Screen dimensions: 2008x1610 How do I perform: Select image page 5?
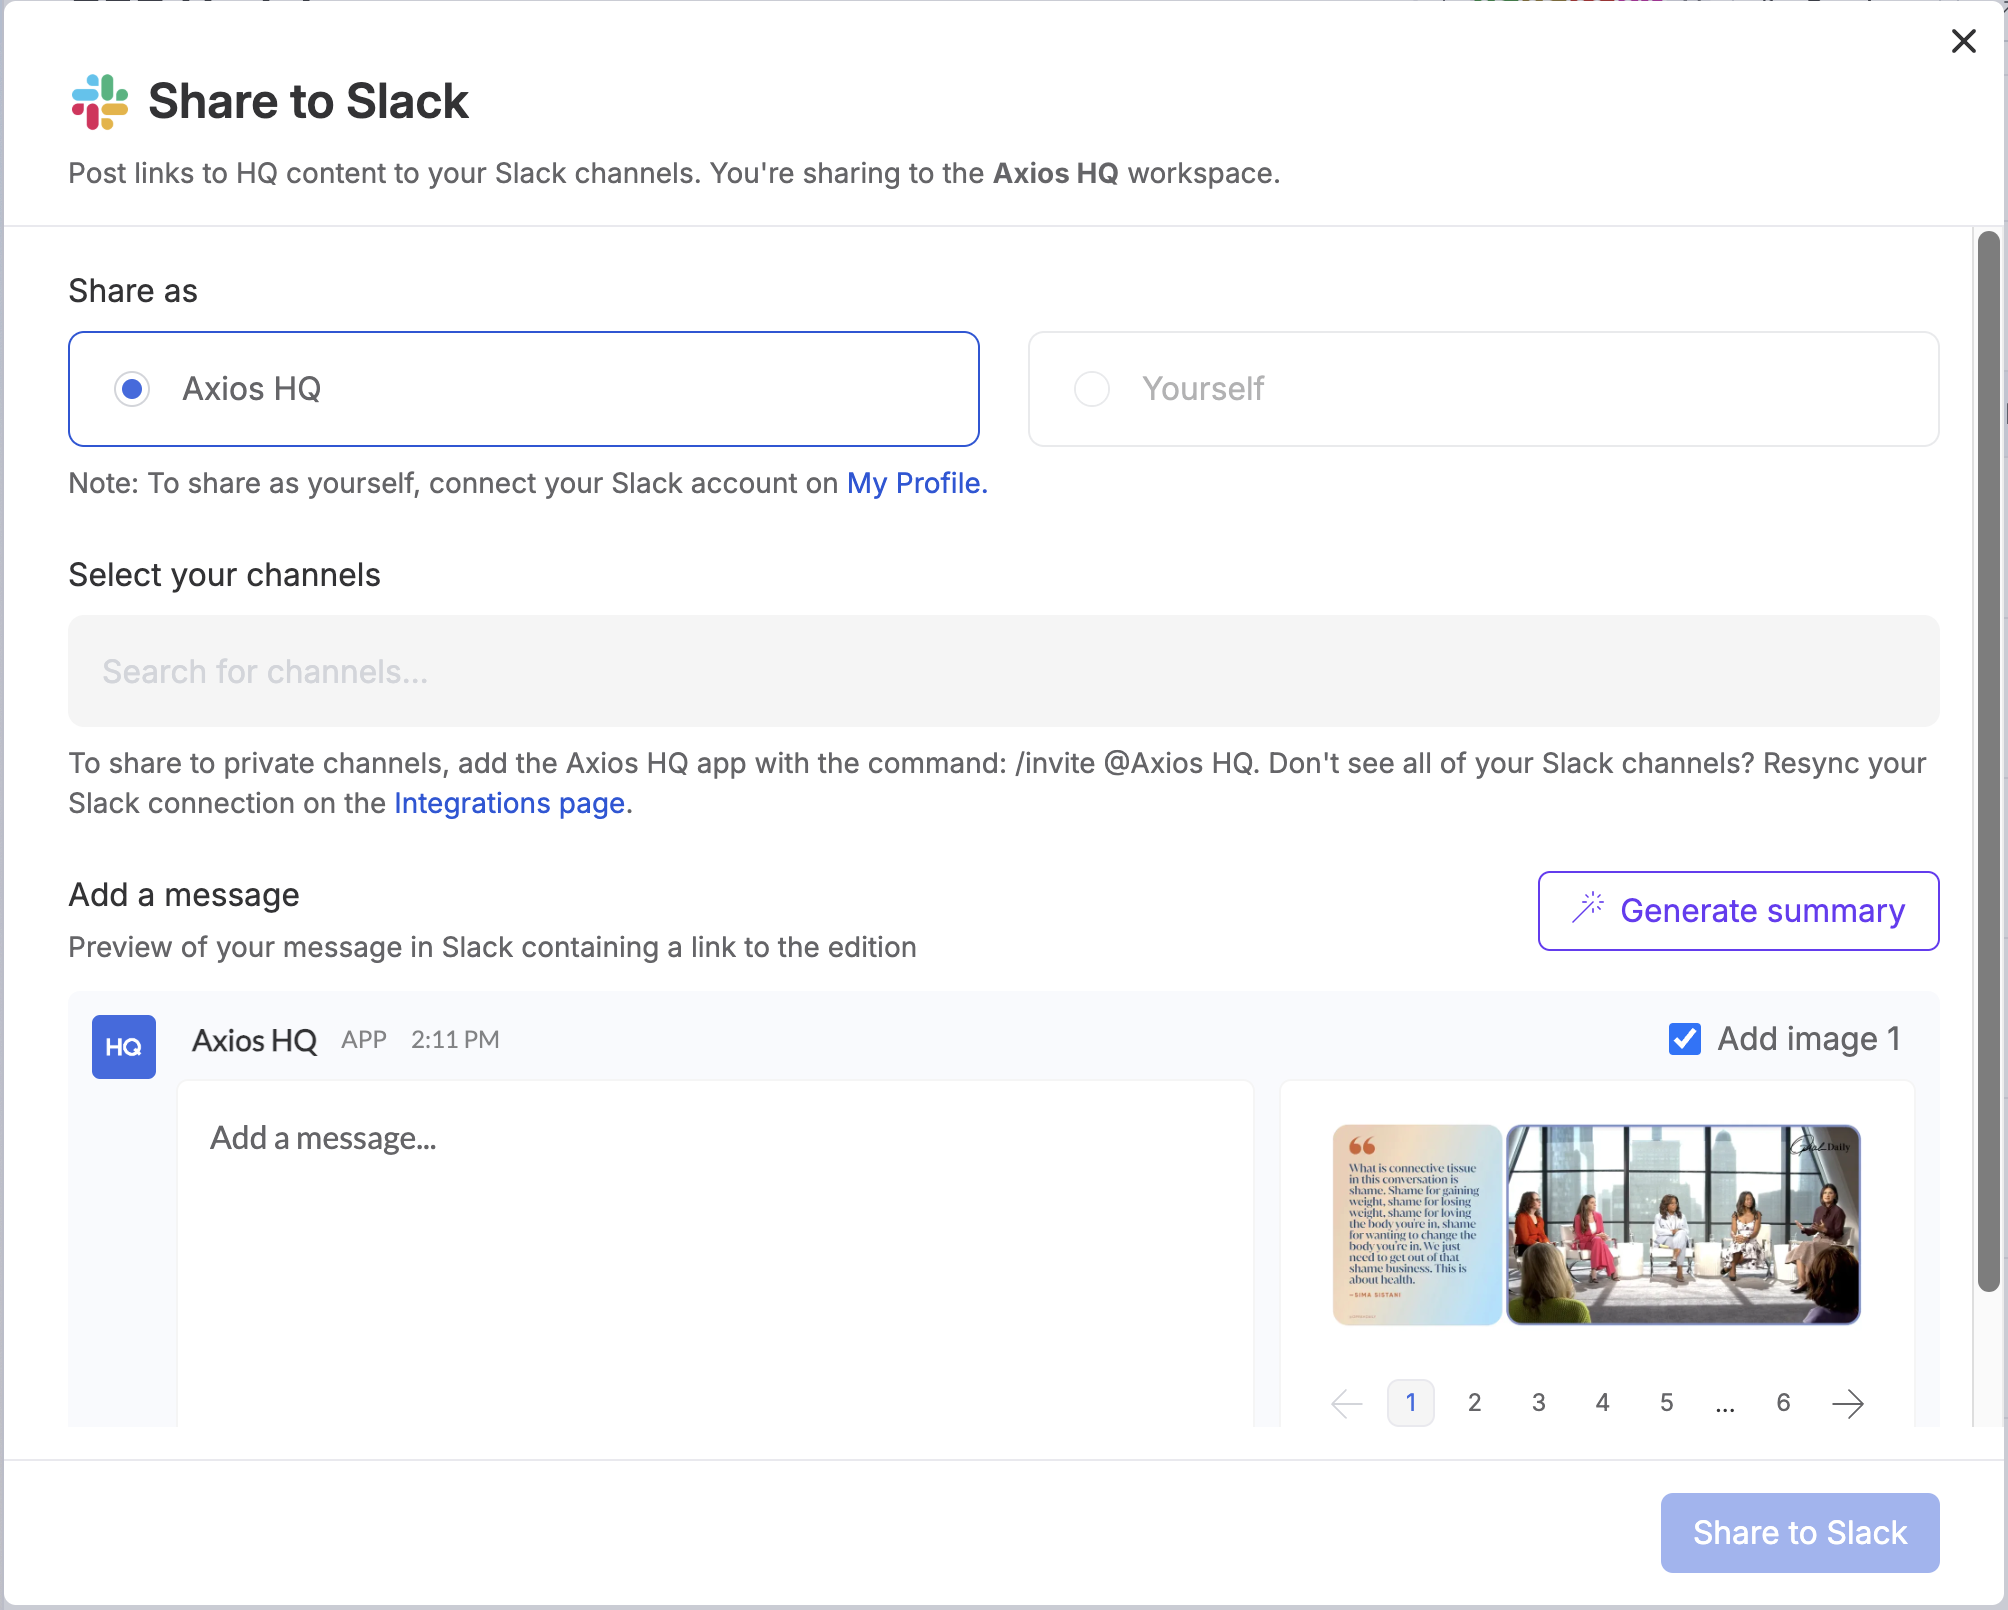(x=1666, y=1403)
